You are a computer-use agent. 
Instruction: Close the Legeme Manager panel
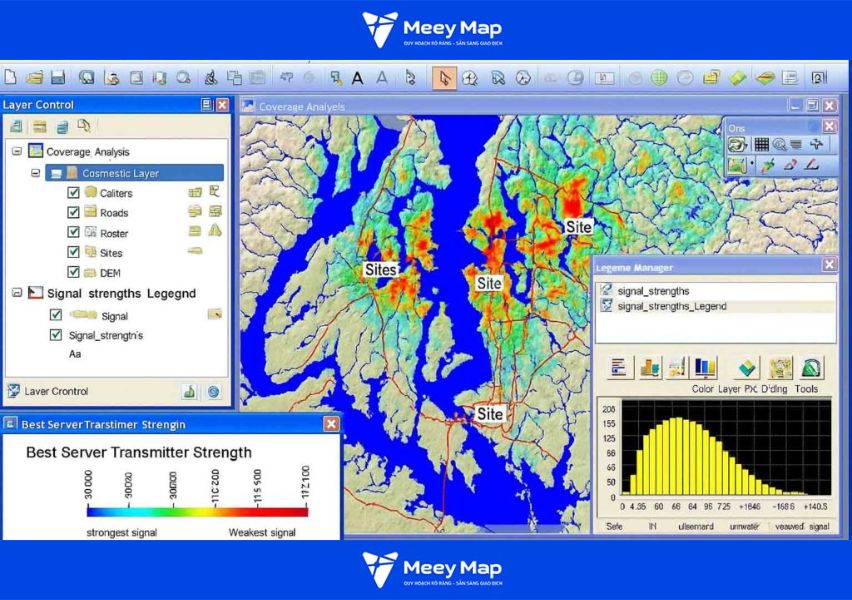tap(829, 265)
